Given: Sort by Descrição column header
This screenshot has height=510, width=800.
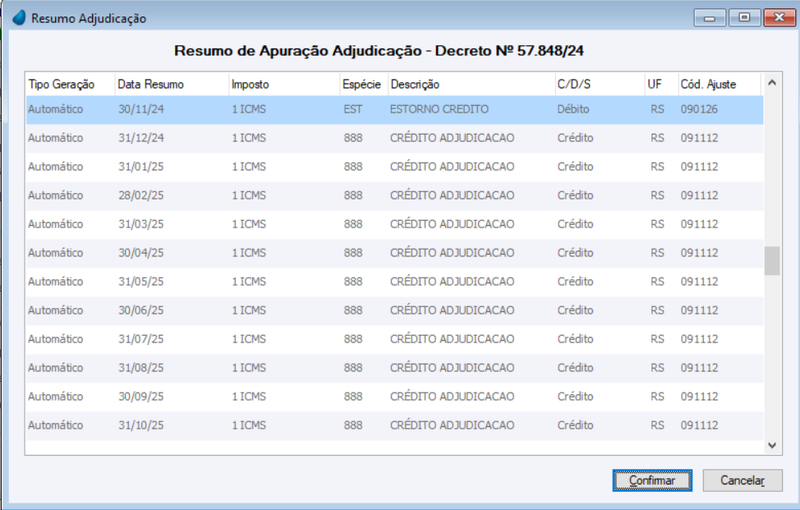Looking at the screenshot, I should coord(471,84).
